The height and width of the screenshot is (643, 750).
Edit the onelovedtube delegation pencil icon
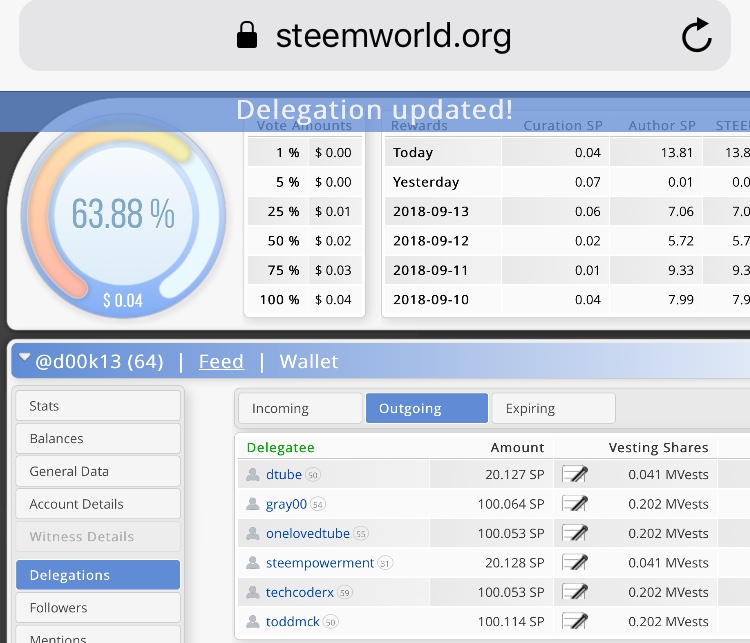[x=574, y=533]
